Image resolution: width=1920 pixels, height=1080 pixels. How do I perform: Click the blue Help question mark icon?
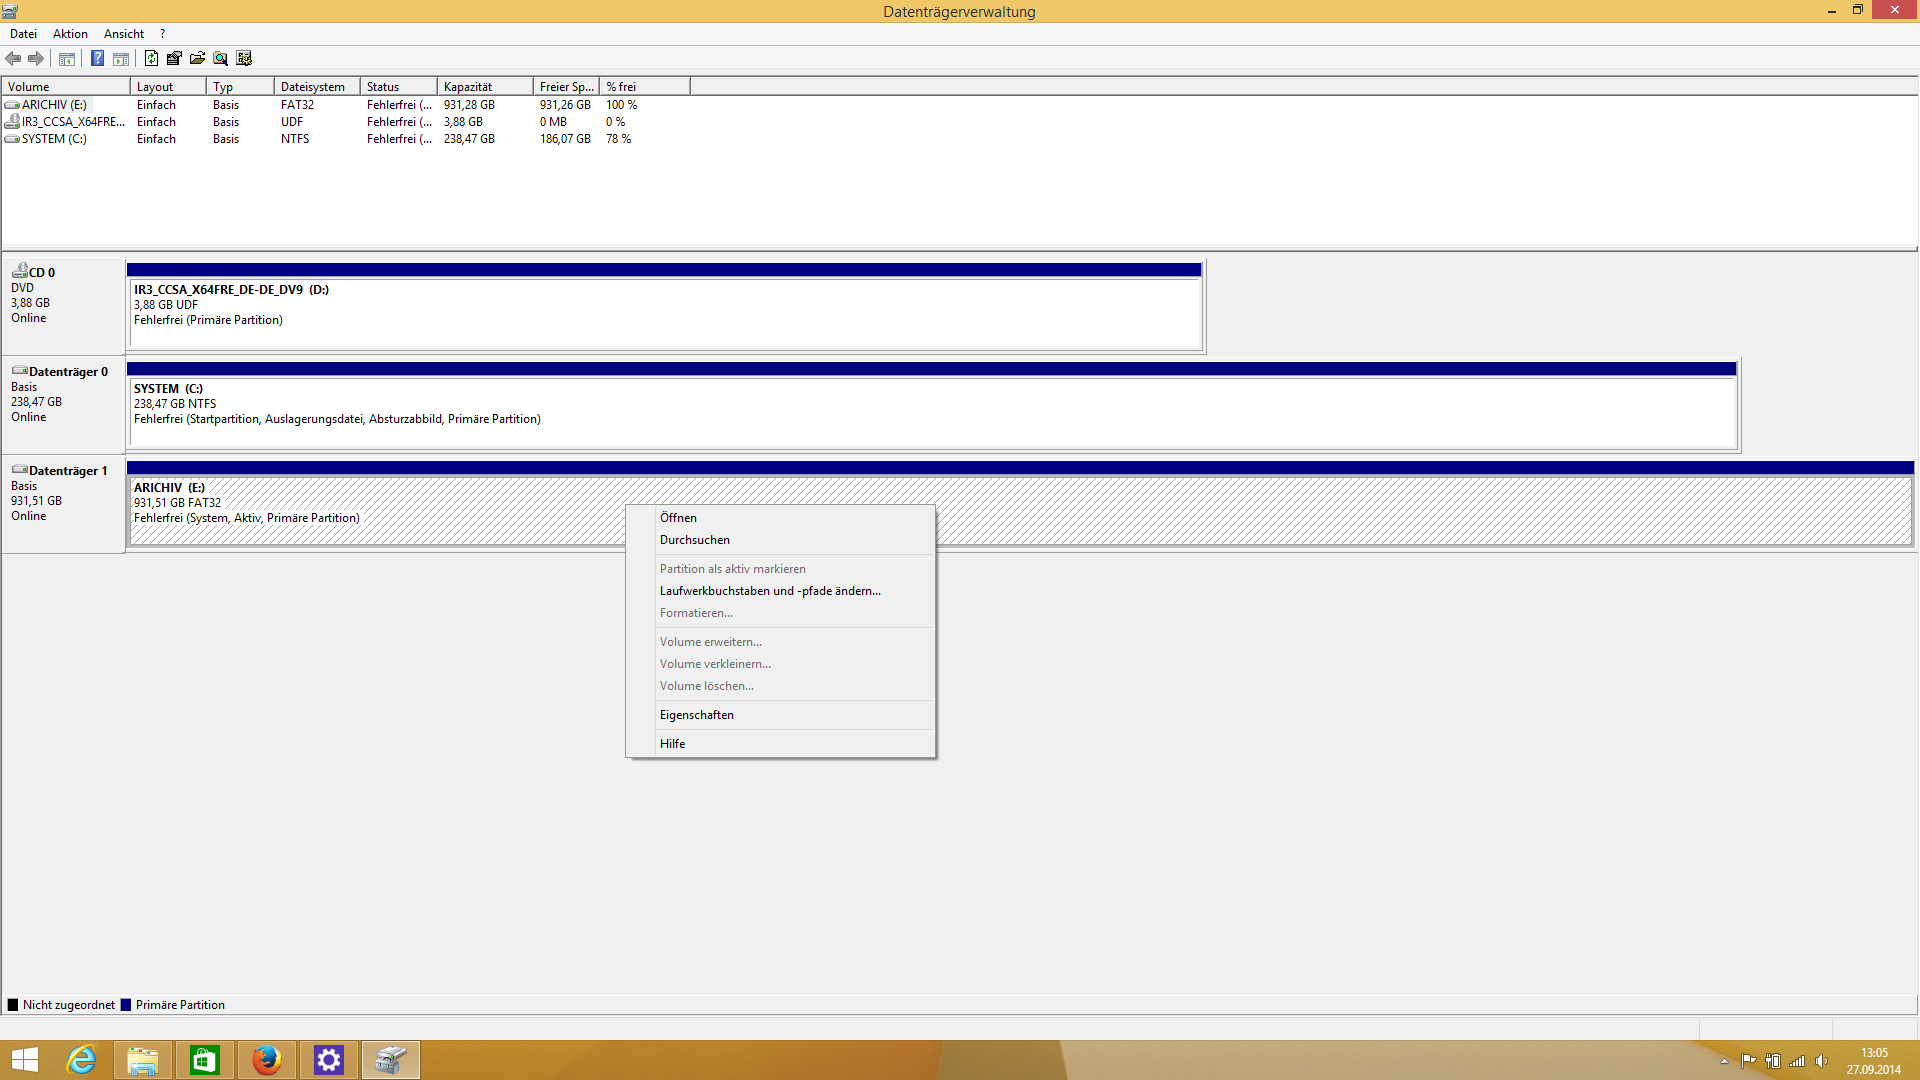(97, 58)
